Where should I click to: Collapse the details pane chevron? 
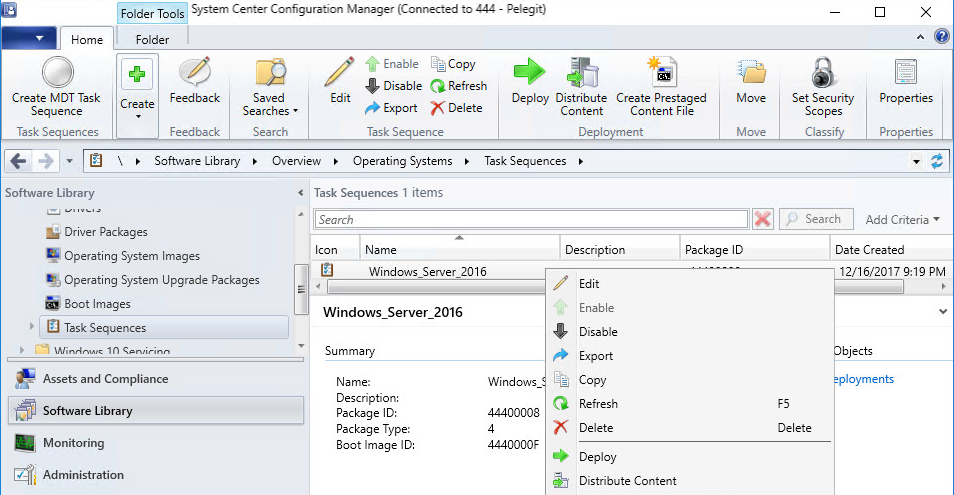coord(942,311)
